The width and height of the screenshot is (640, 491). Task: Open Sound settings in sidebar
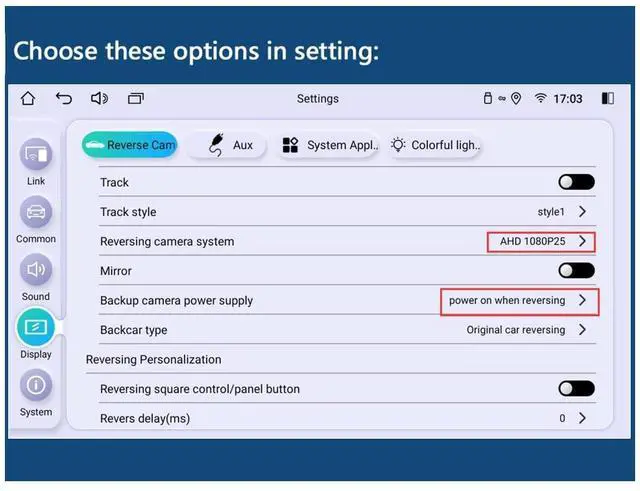(x=36, y=271)
